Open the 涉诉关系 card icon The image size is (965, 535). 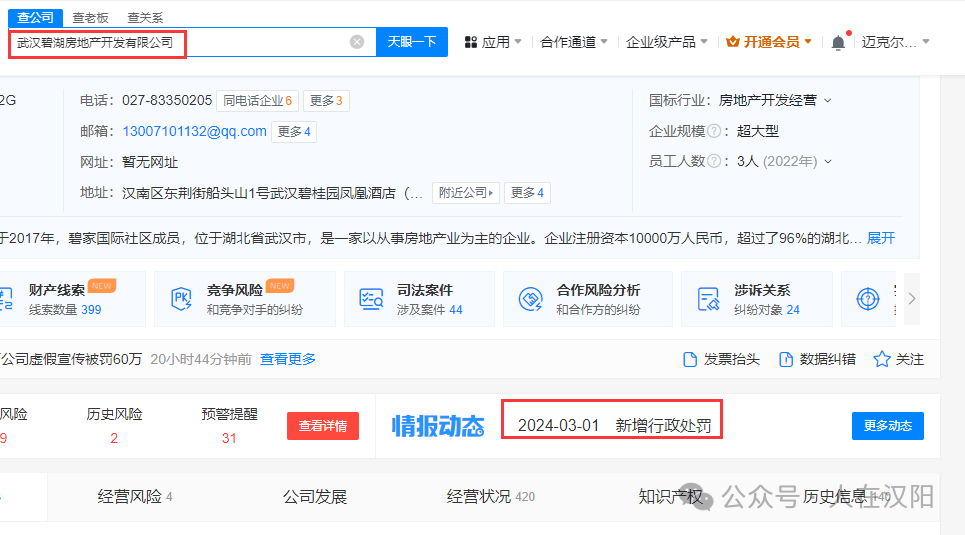709,298
